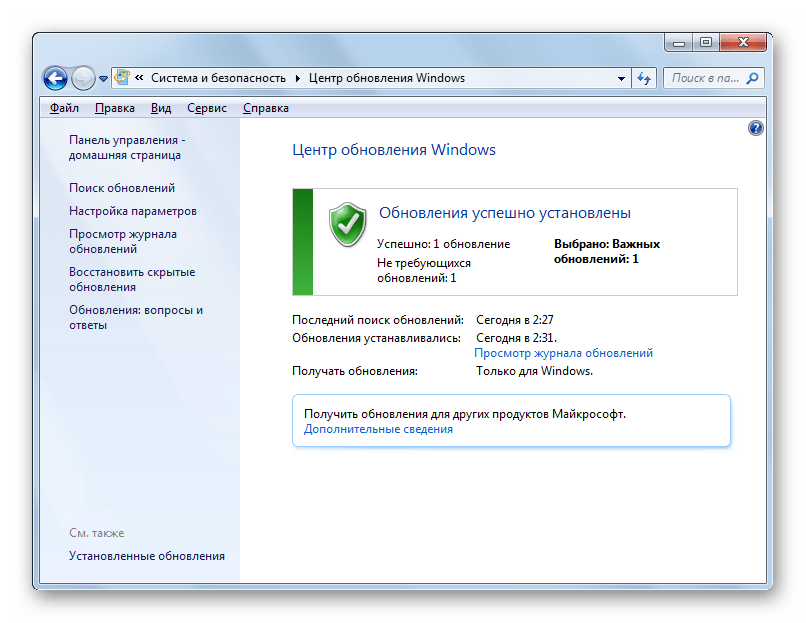
Task: Close the Windows Update window
Action: (x=743, y=42)
